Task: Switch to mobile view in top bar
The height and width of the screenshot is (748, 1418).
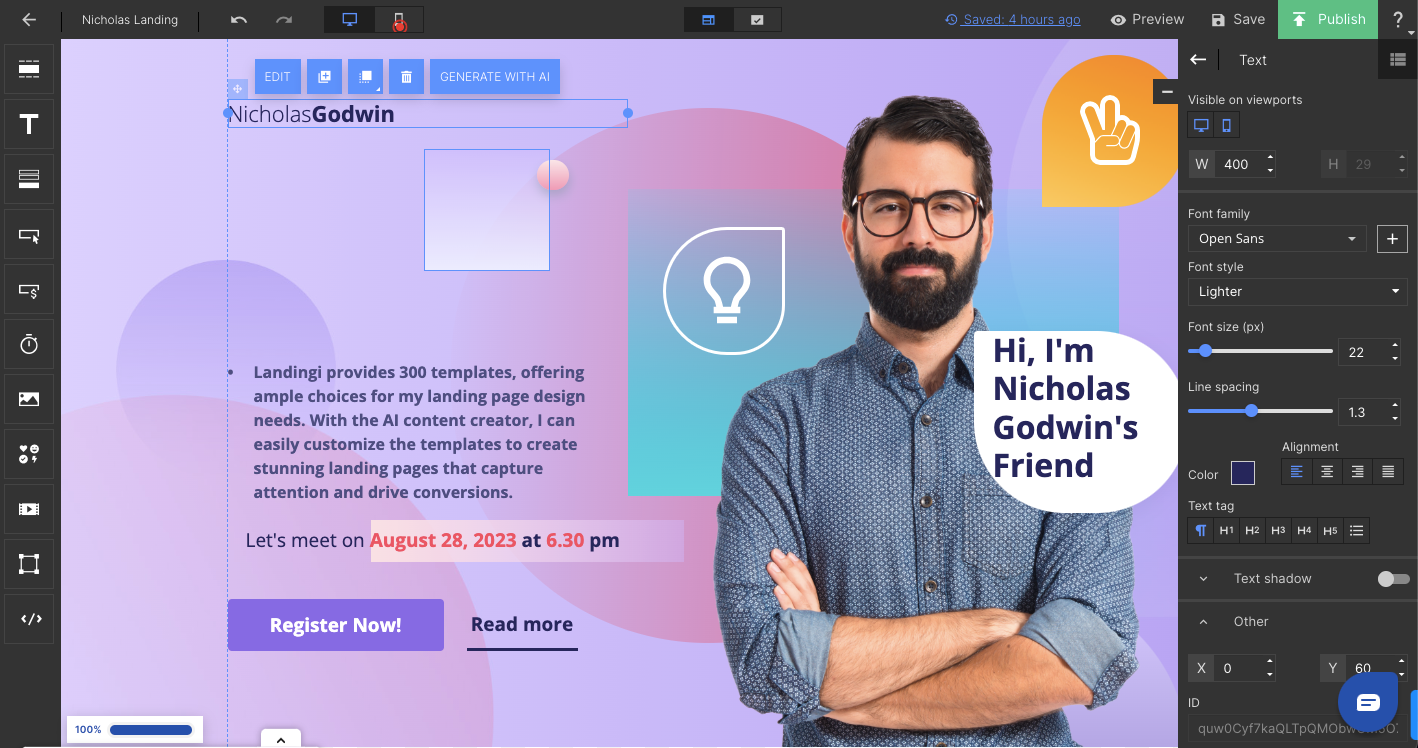Action: 399,20
